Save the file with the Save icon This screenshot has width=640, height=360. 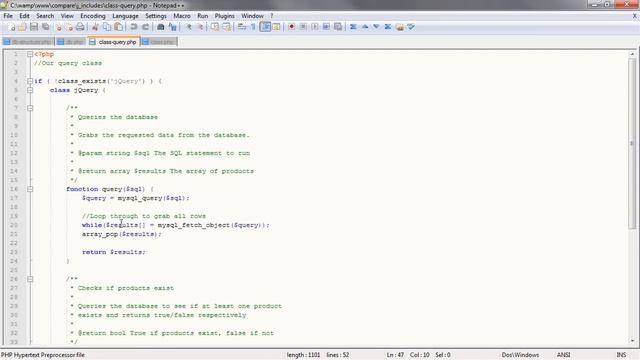tap(34, 27)
